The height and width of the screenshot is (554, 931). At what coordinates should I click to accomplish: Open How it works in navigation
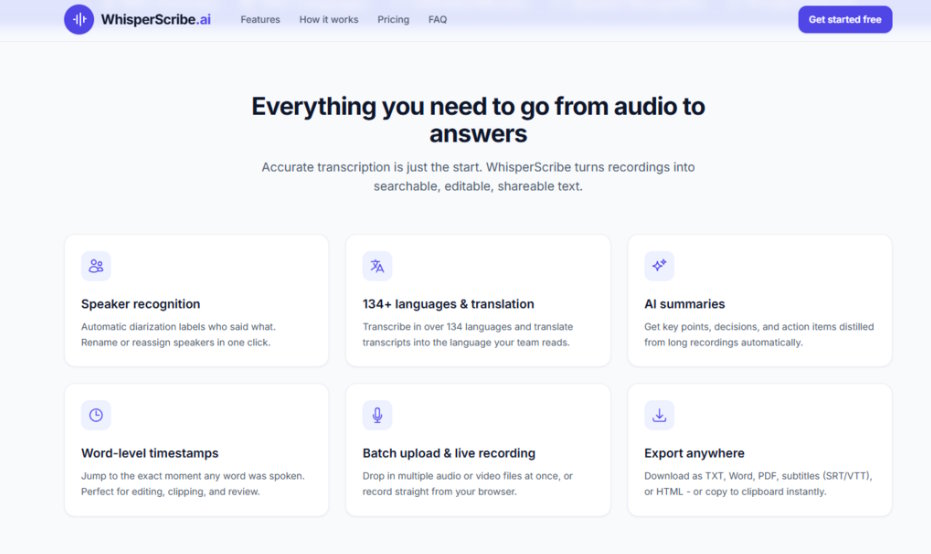pyautogui.click(x=329, y=20)
